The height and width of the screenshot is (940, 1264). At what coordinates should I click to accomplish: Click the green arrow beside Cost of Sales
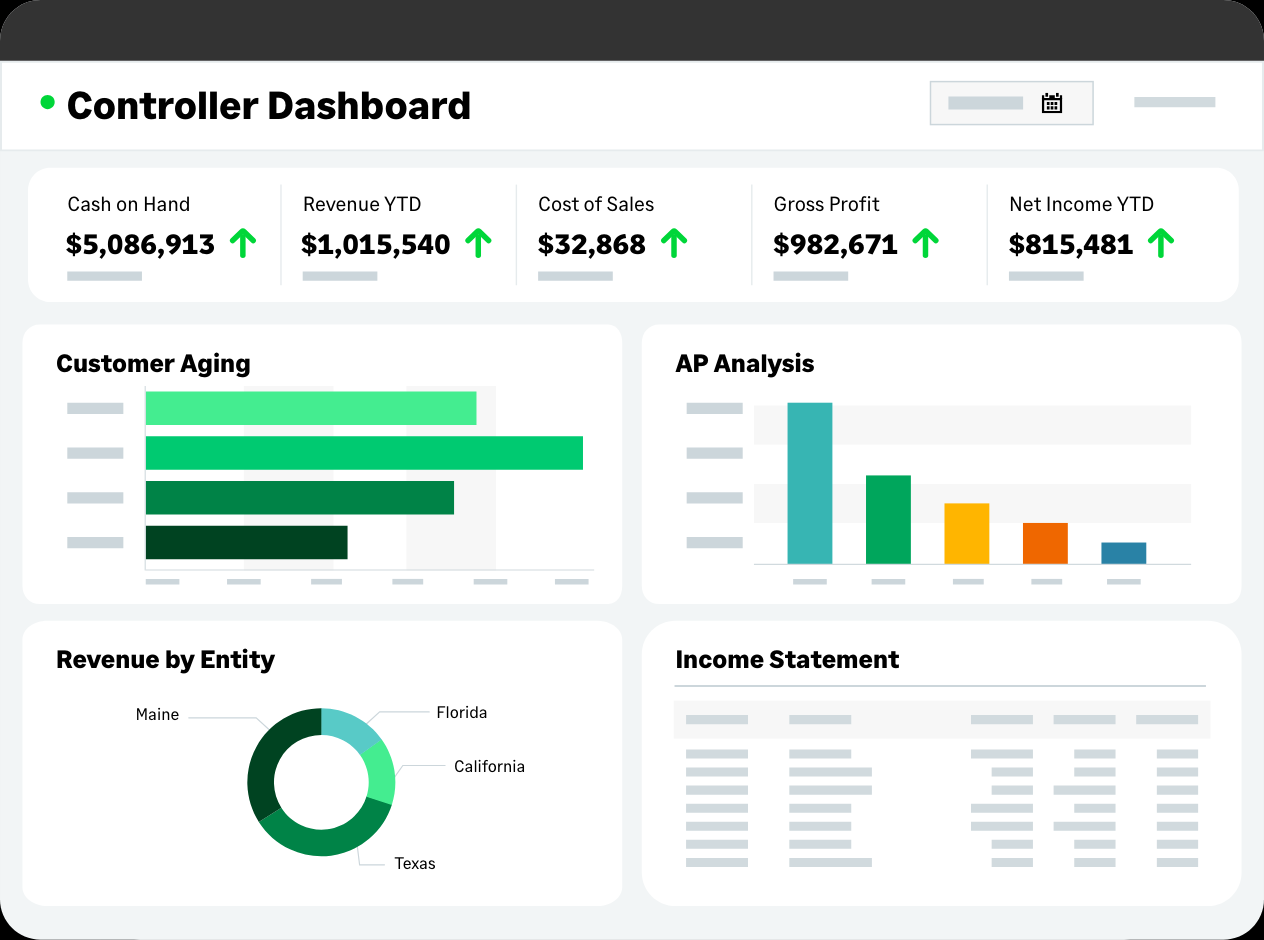(x=674, y=243)
